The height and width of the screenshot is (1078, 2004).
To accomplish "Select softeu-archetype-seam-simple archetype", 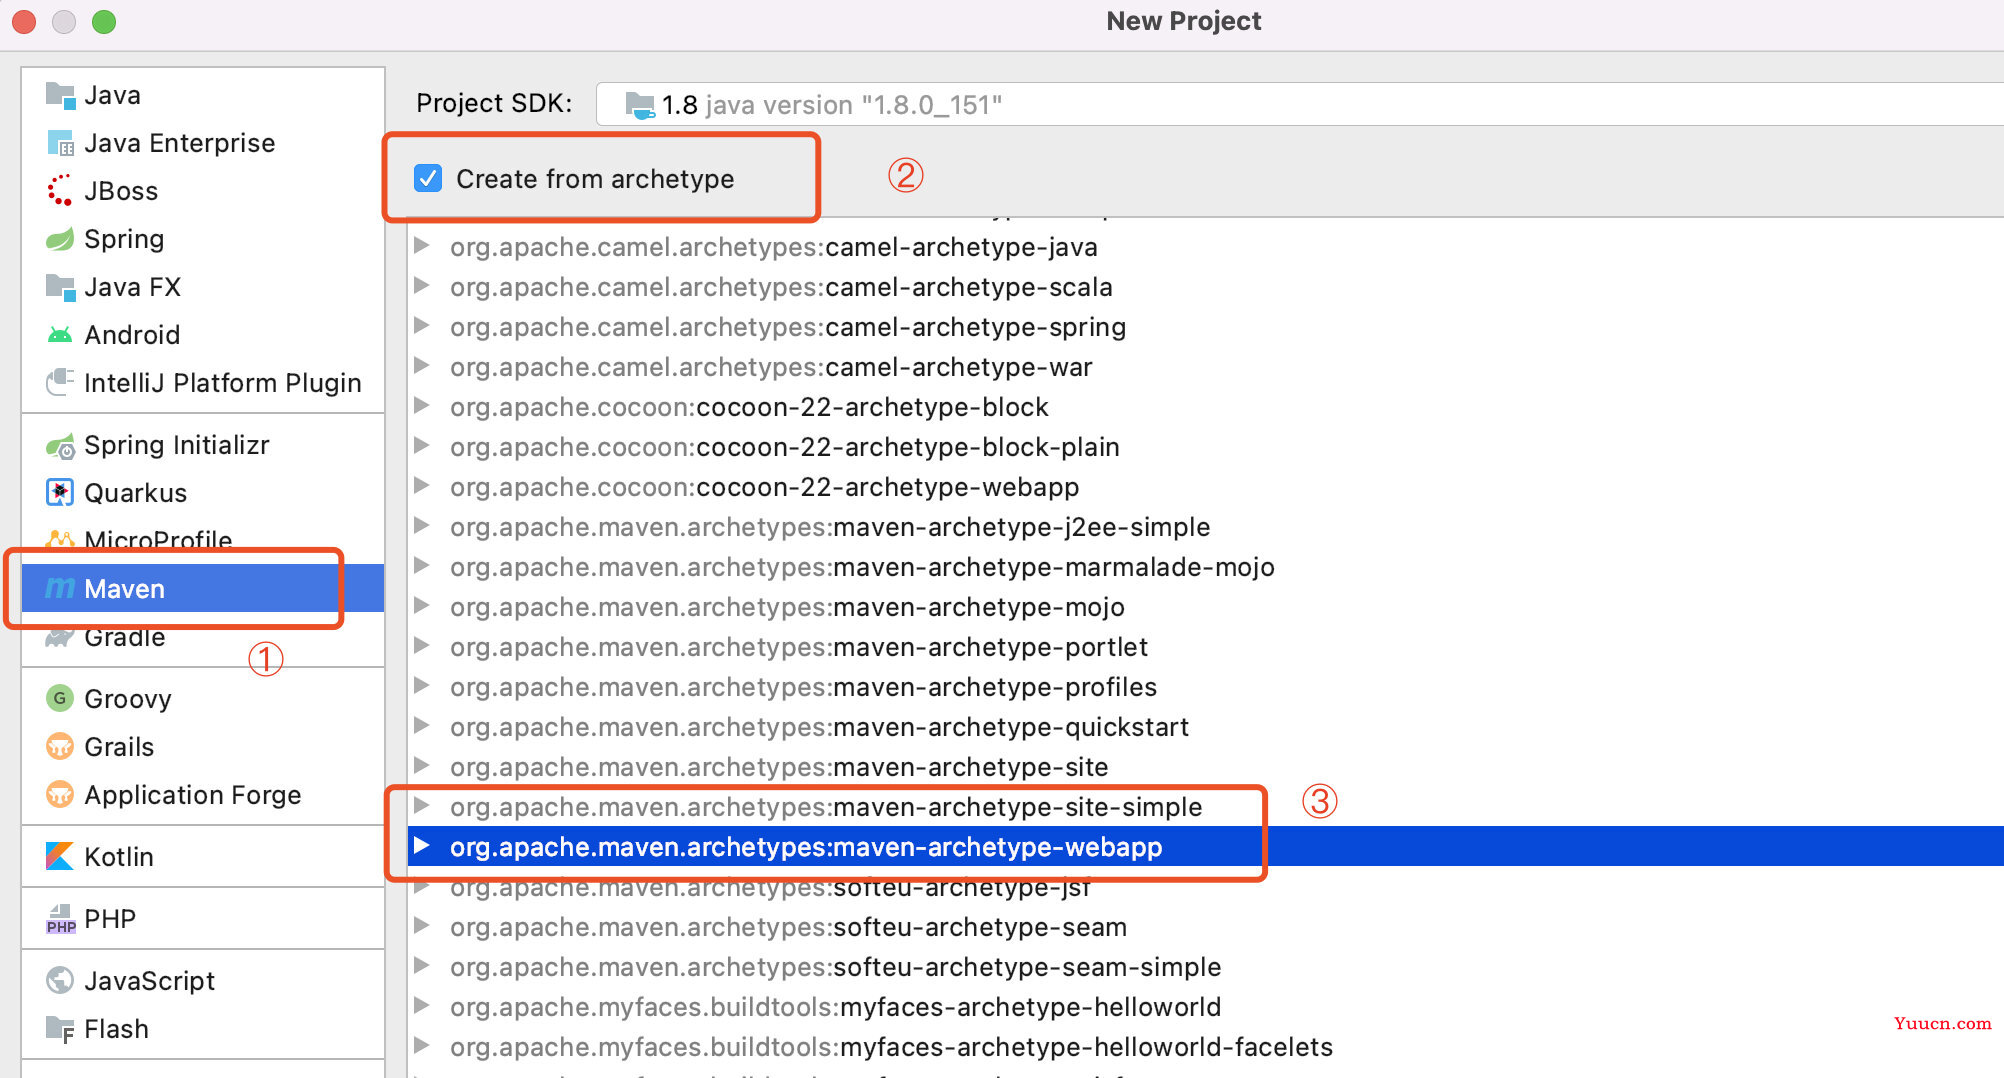I will [x=1206, y=967].
